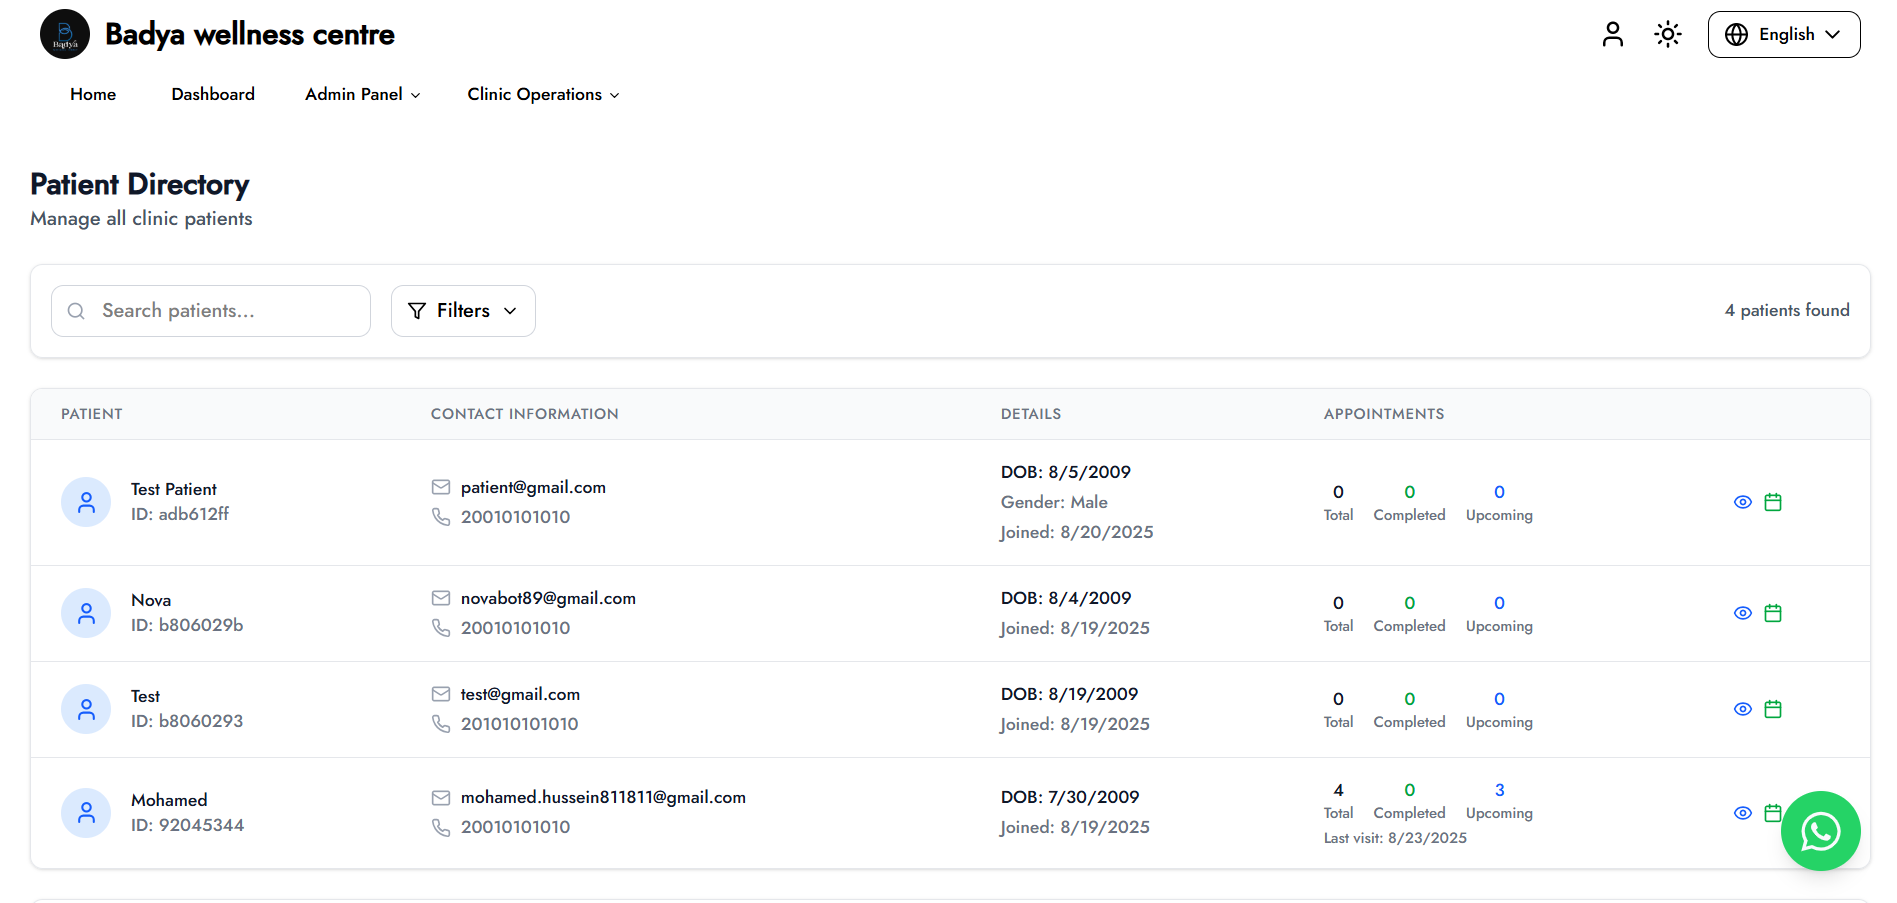Viewport: 1897px width, 903px height.
Task: Click the Badya wellness centre logo
Action: point(65,34)
